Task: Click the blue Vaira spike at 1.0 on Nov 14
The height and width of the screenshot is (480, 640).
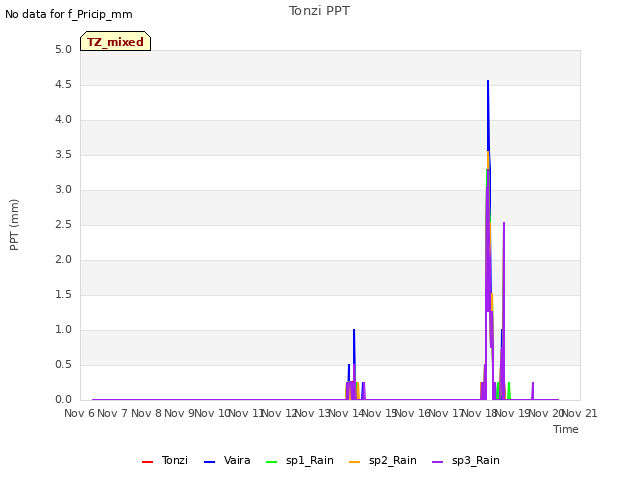Action: 354,330
